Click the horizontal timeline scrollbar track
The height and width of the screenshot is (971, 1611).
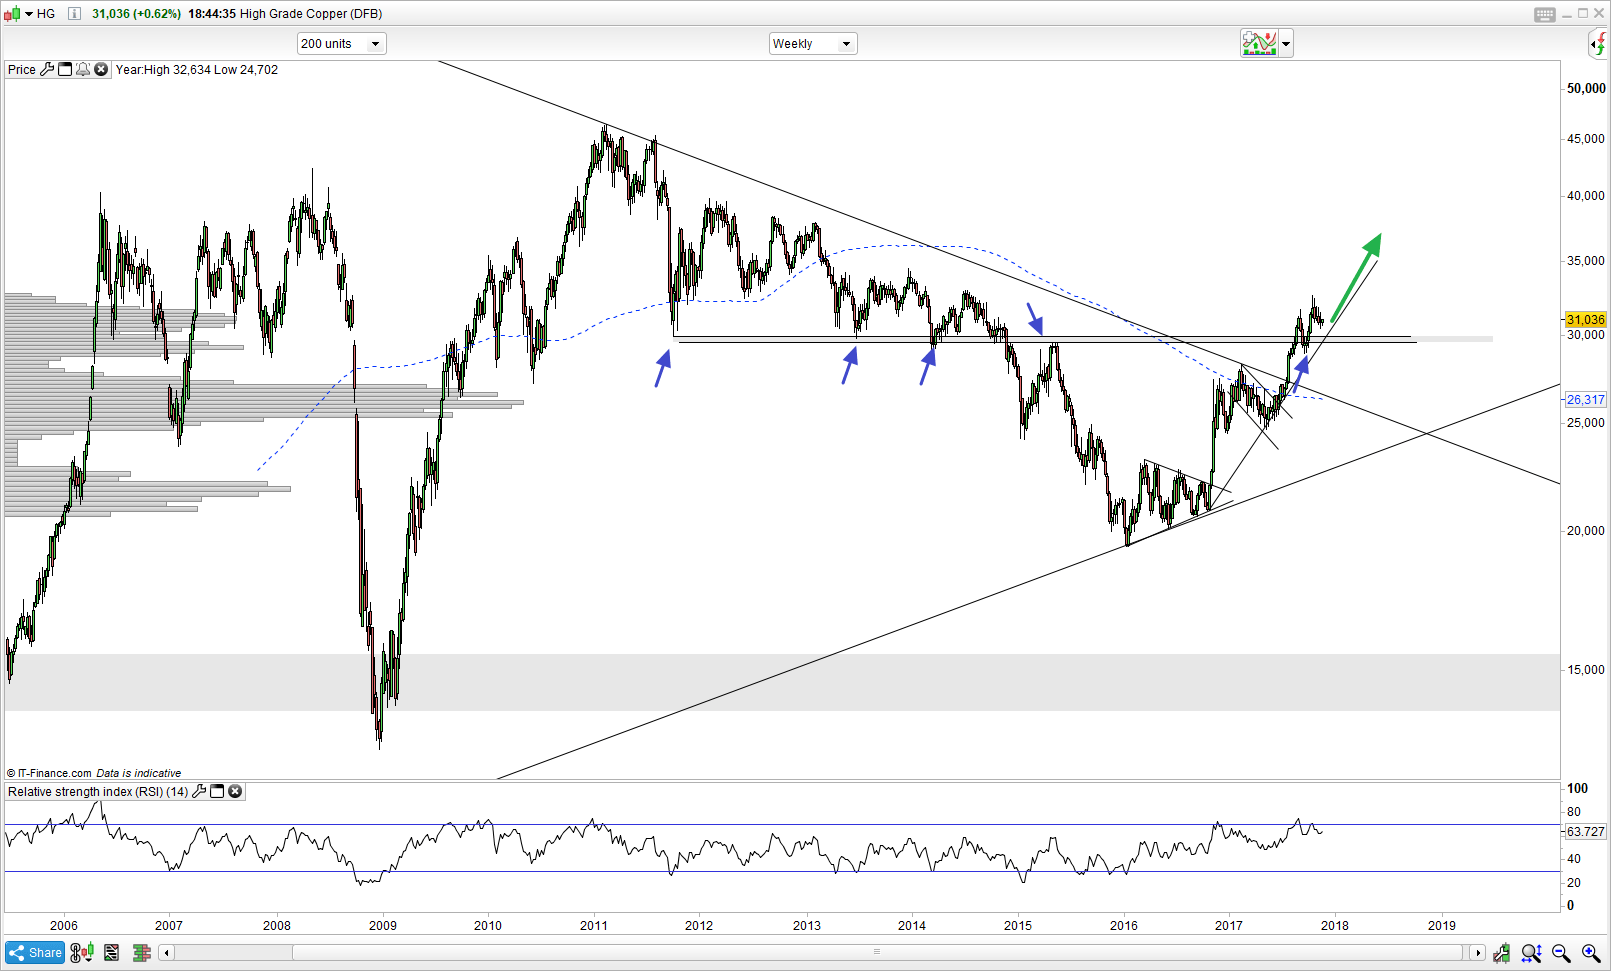[820, 953]
